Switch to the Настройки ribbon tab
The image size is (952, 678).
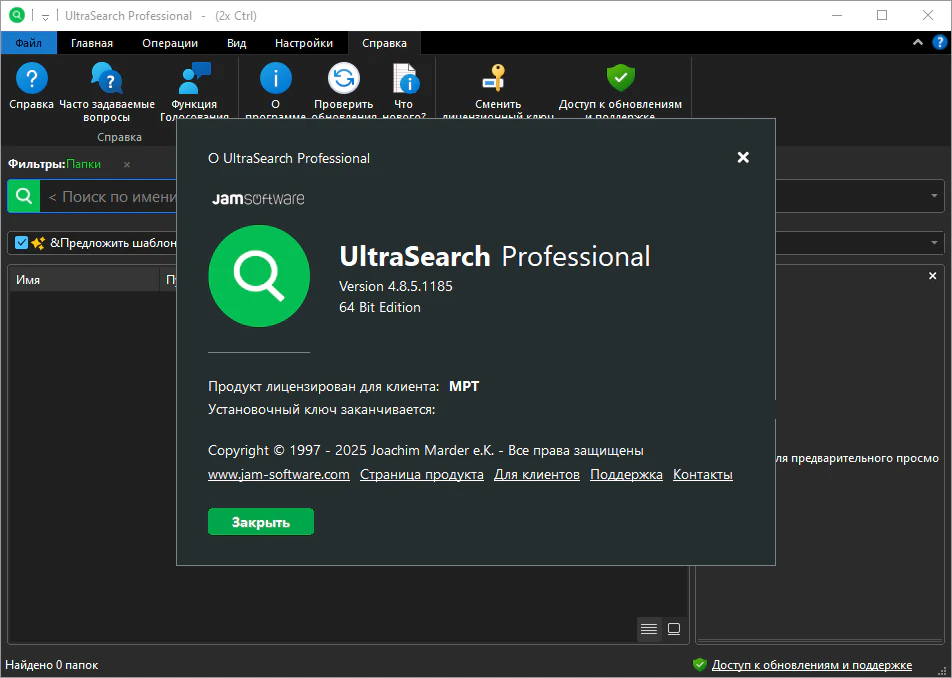[x=304, y=43]
